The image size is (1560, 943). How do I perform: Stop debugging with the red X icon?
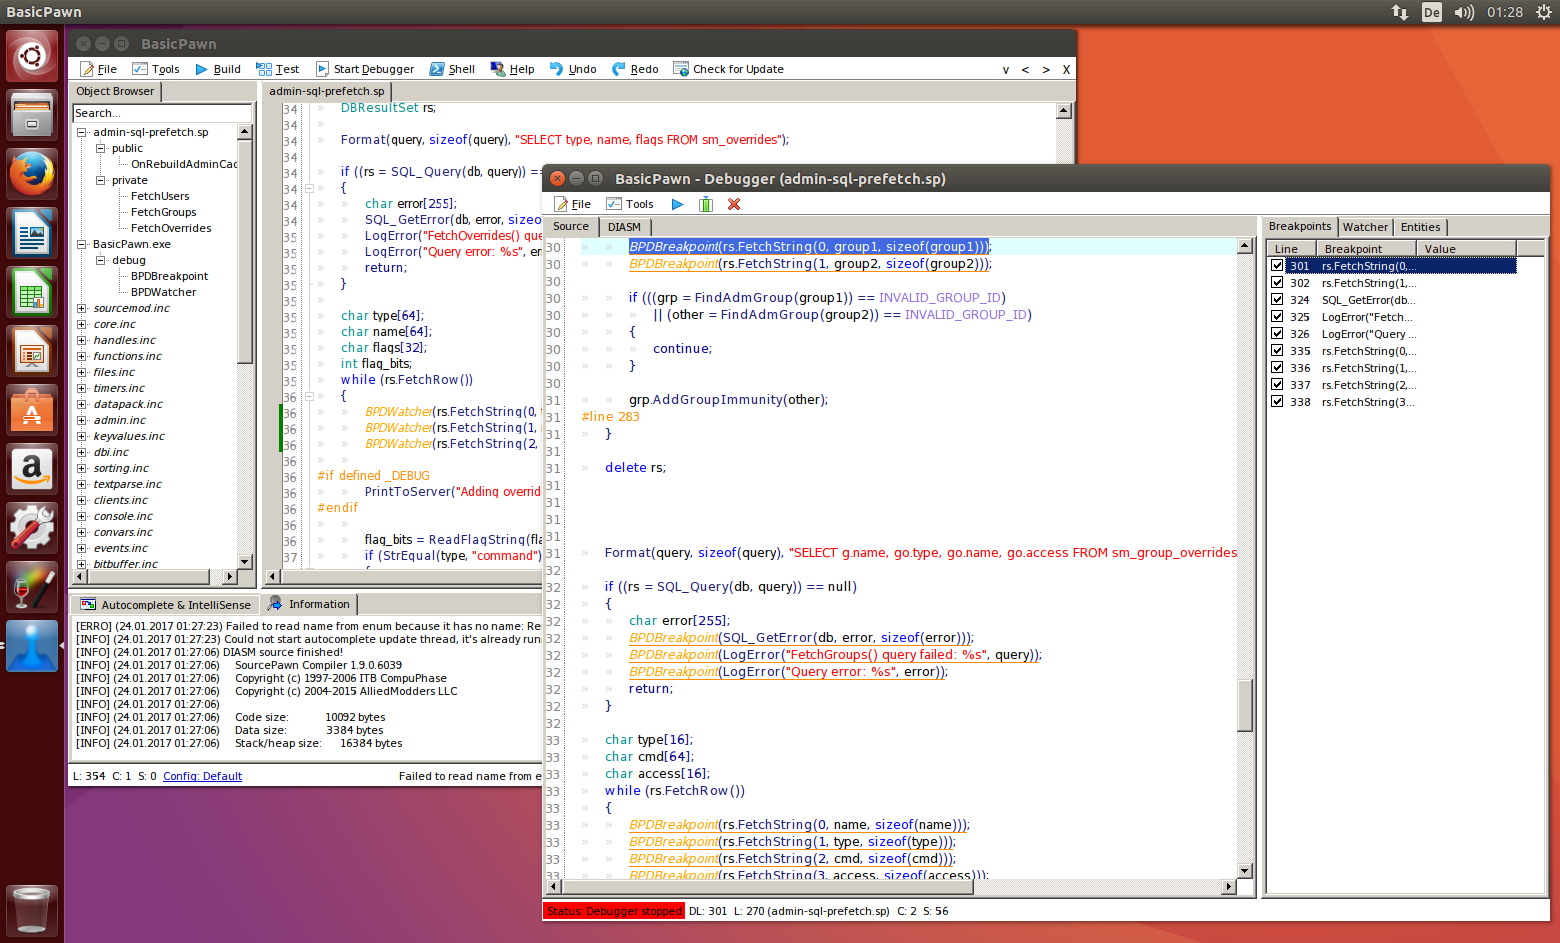coord(734,204)
